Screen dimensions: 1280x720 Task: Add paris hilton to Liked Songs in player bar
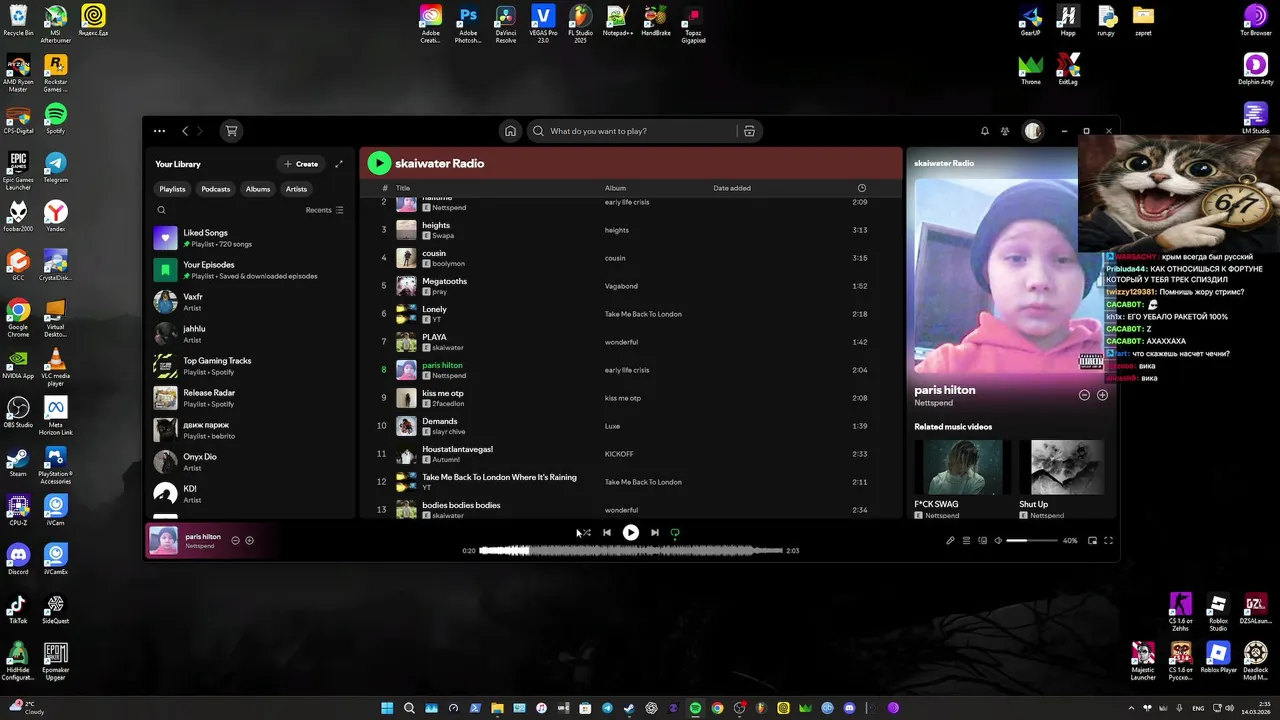(x=249, y=541)
